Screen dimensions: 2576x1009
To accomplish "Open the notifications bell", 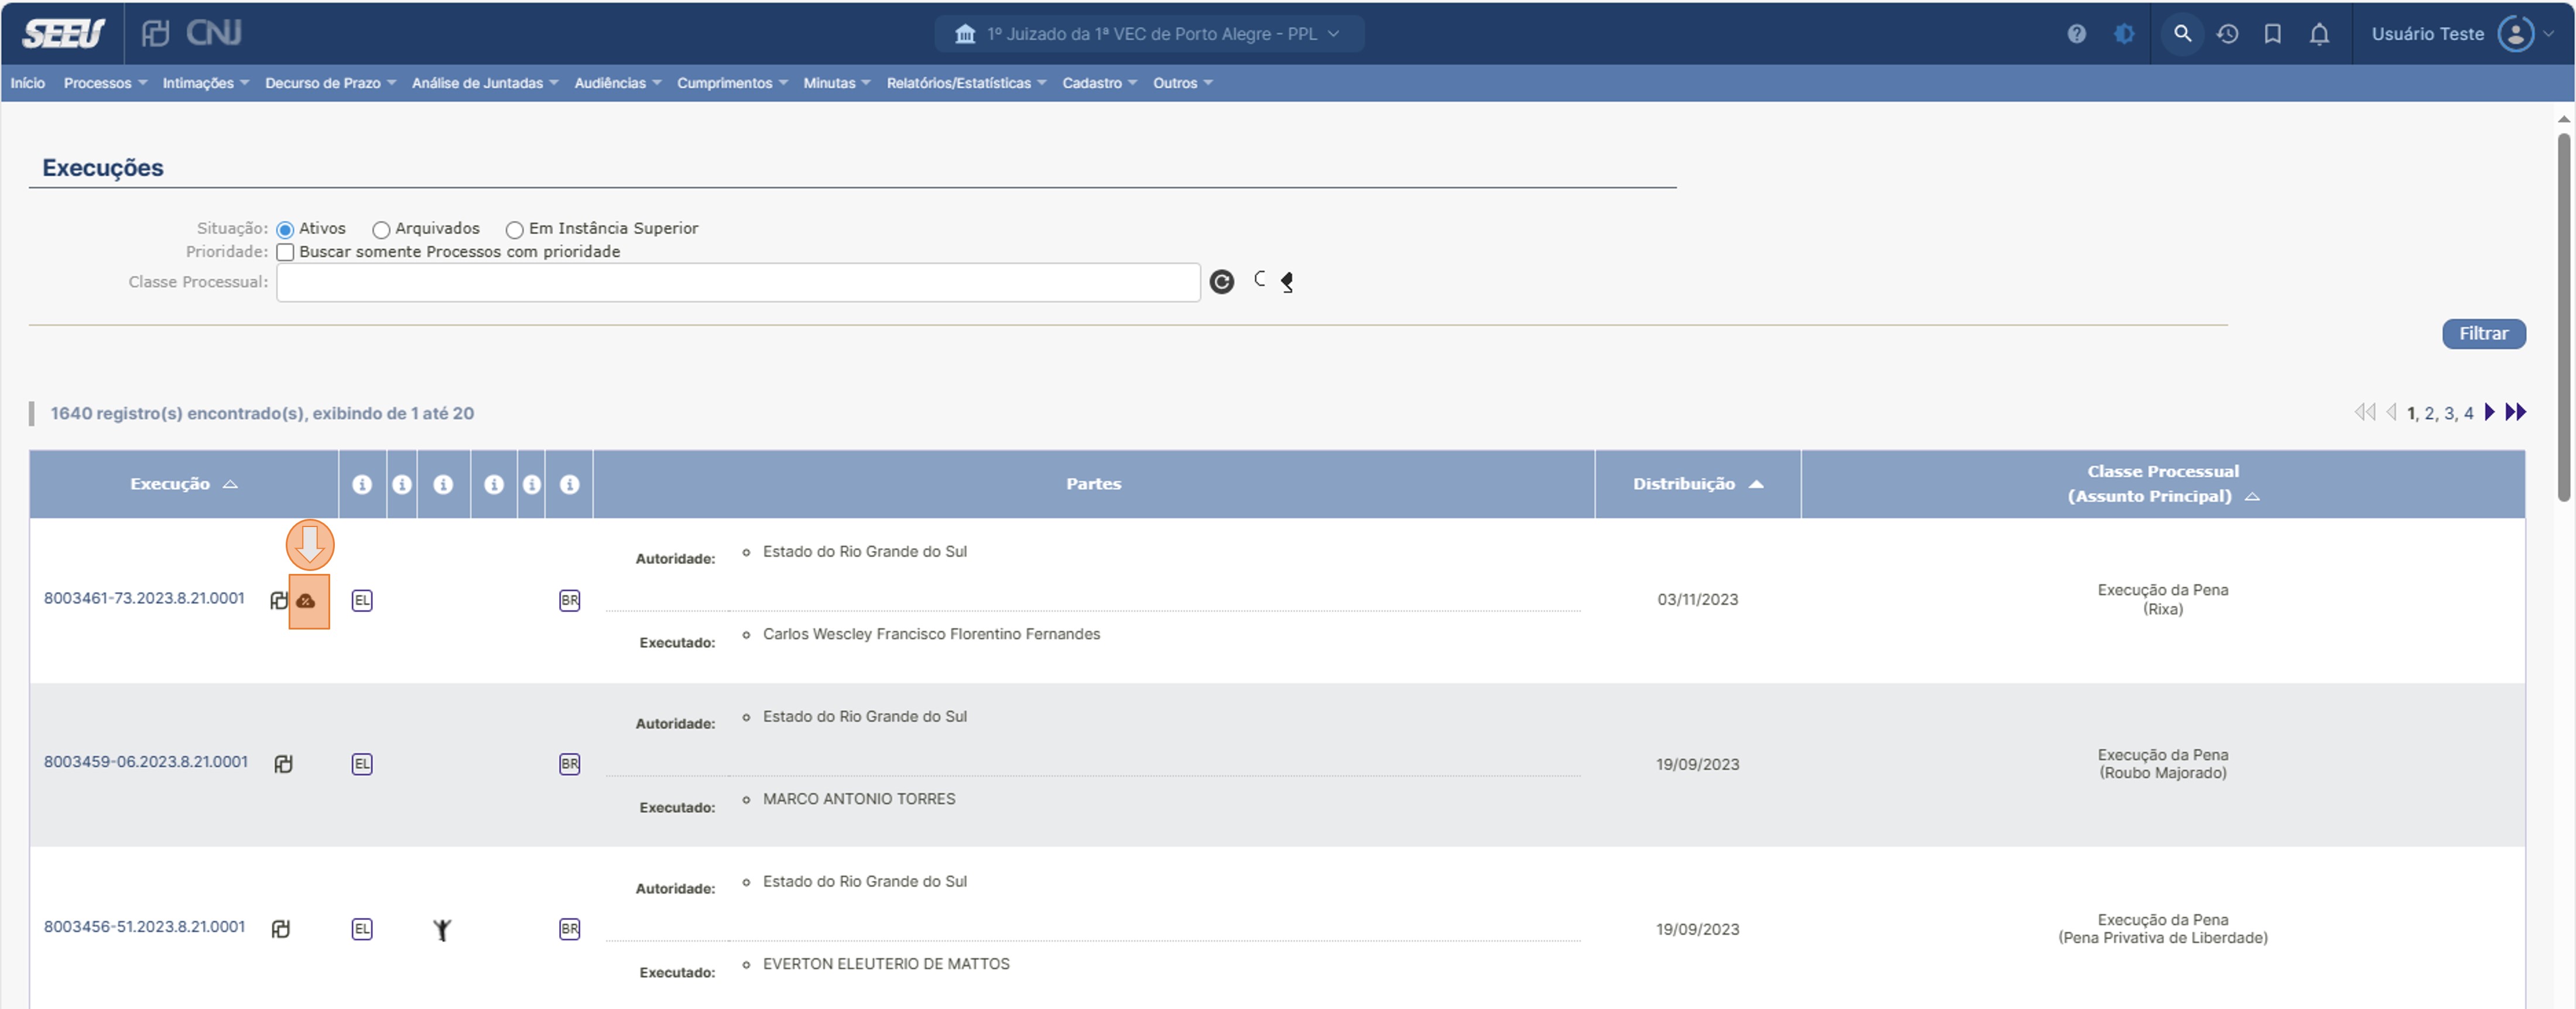I will (2319, 34).
